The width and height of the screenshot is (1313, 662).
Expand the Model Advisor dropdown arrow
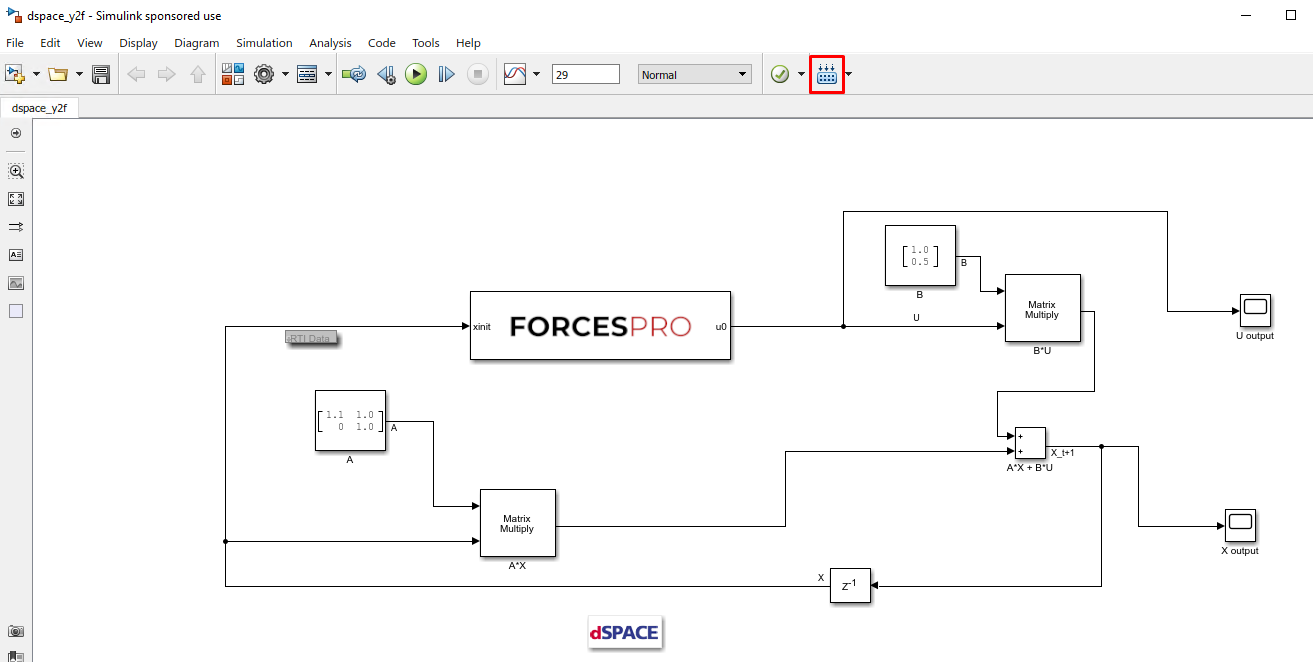[x=801, y=75]
